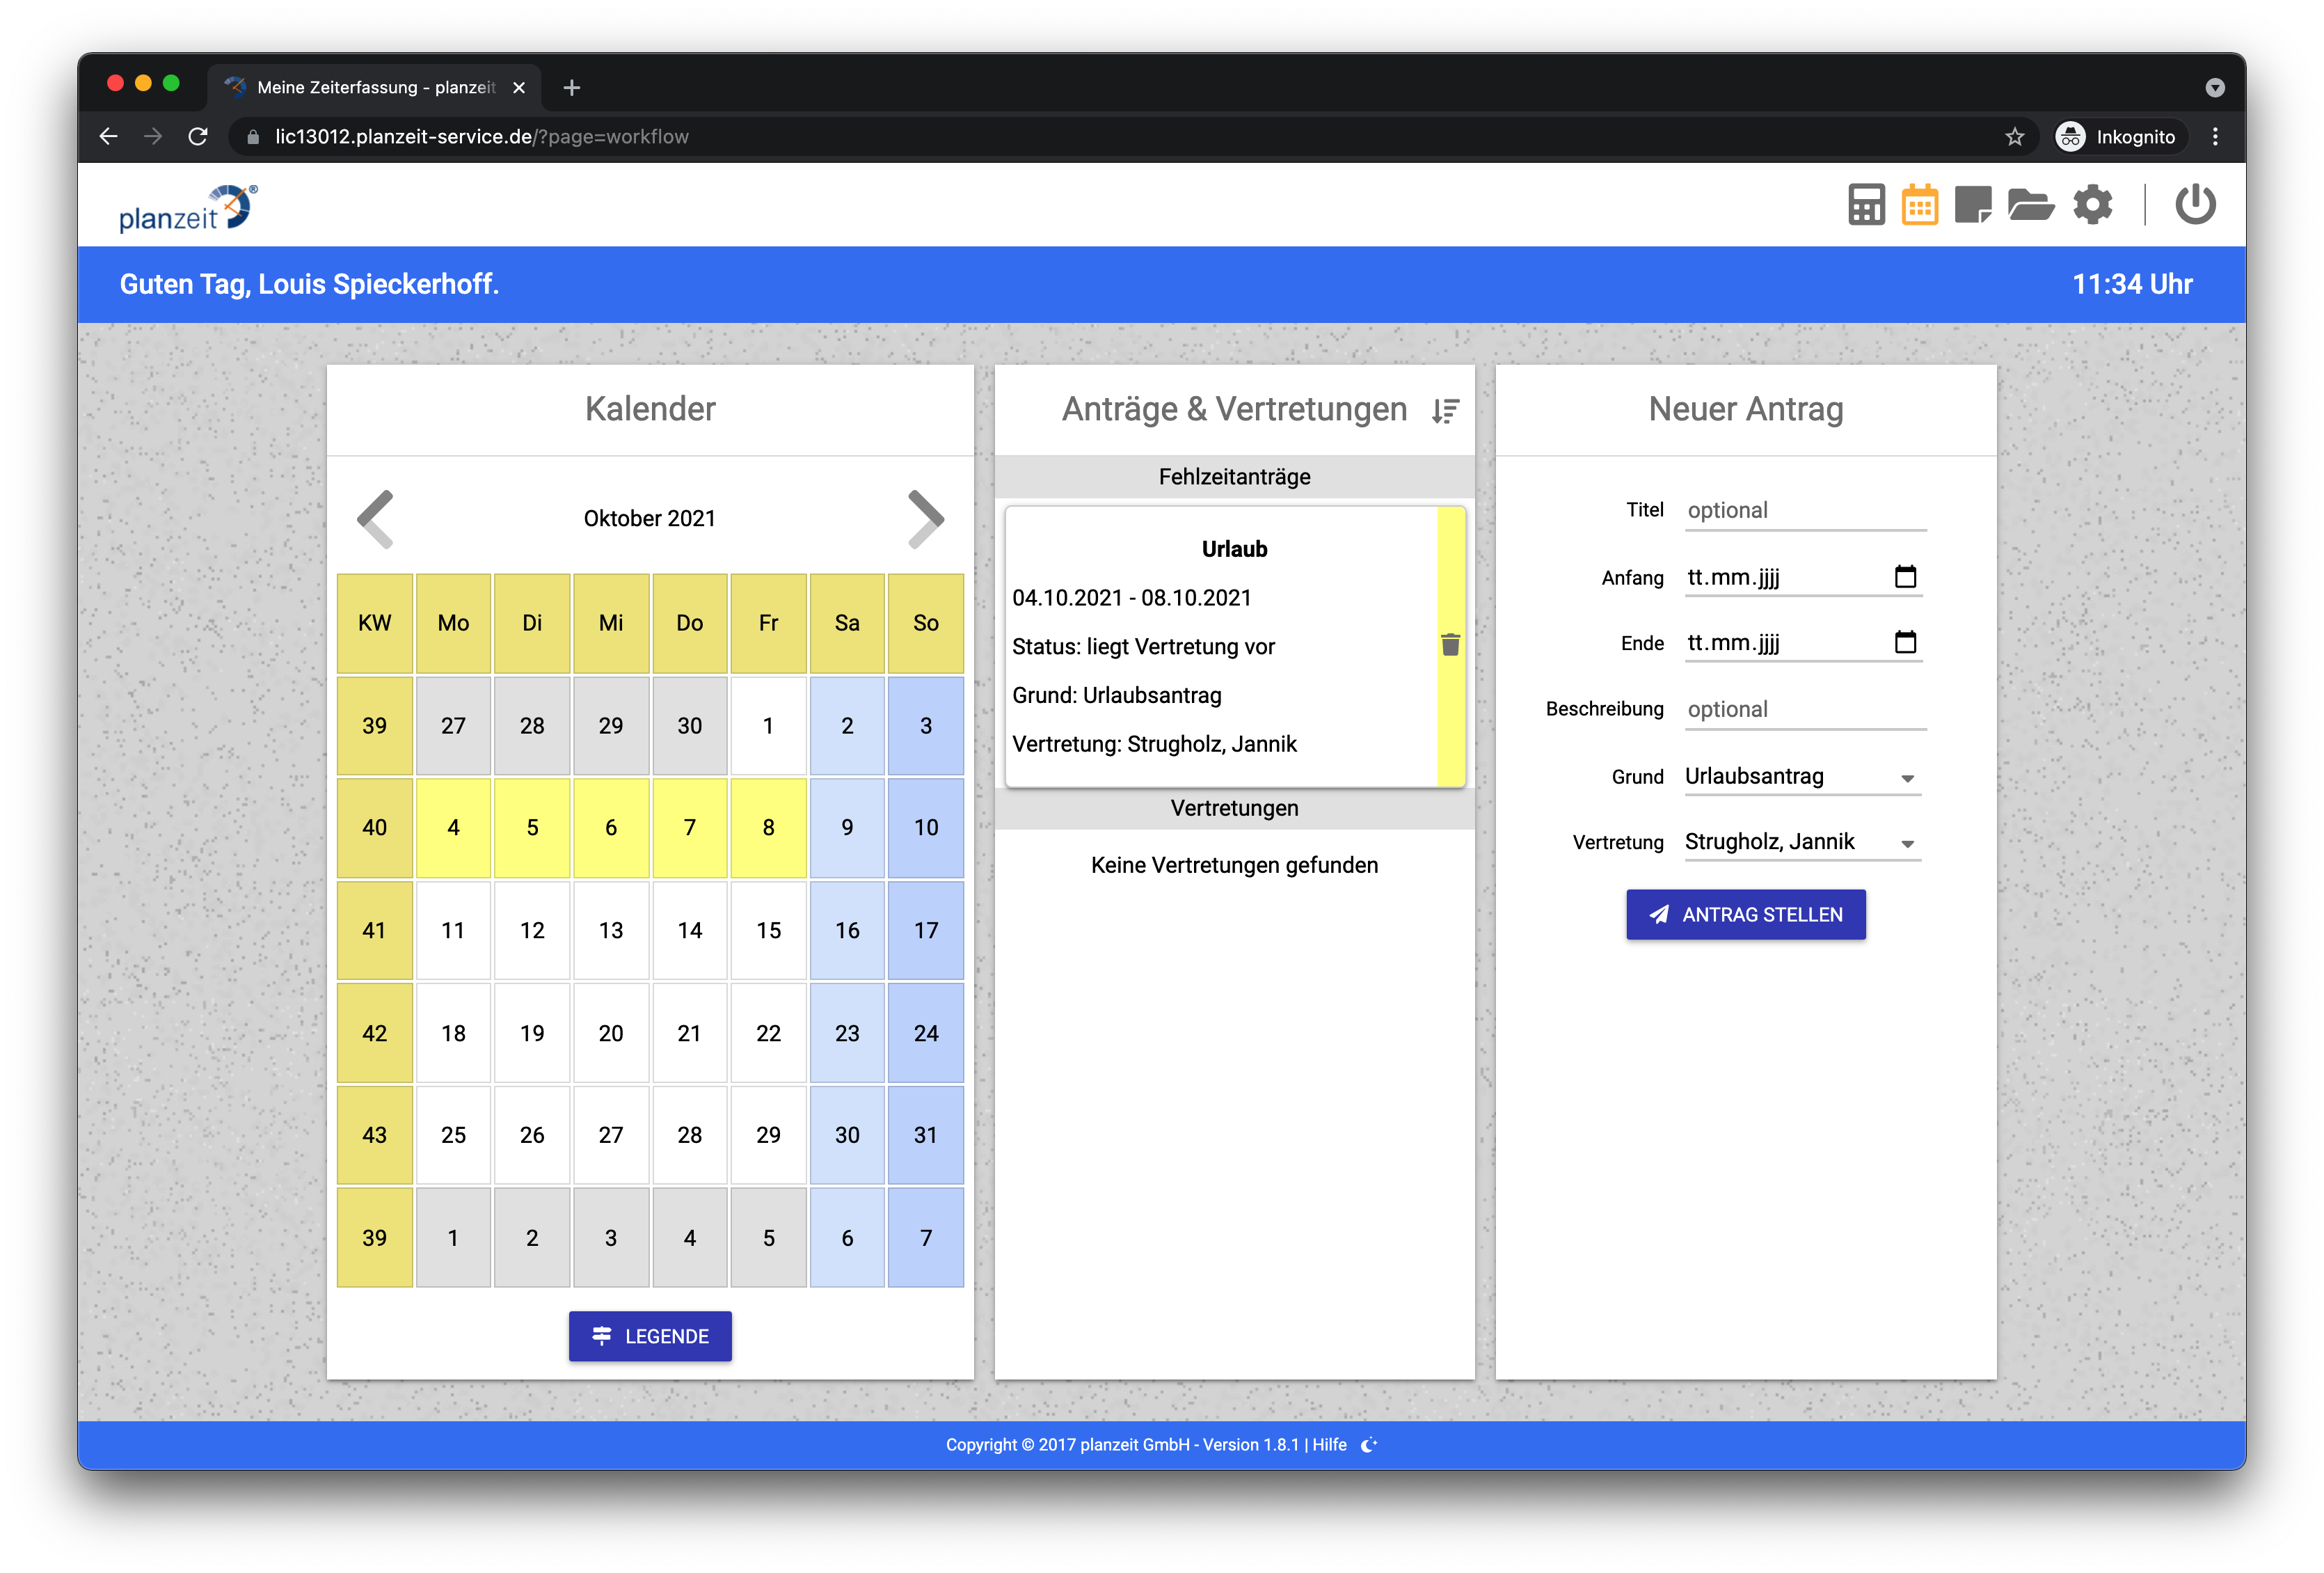Expand the Grund dropdown
2324x1573 pixels.
[x=1802, y=777]
